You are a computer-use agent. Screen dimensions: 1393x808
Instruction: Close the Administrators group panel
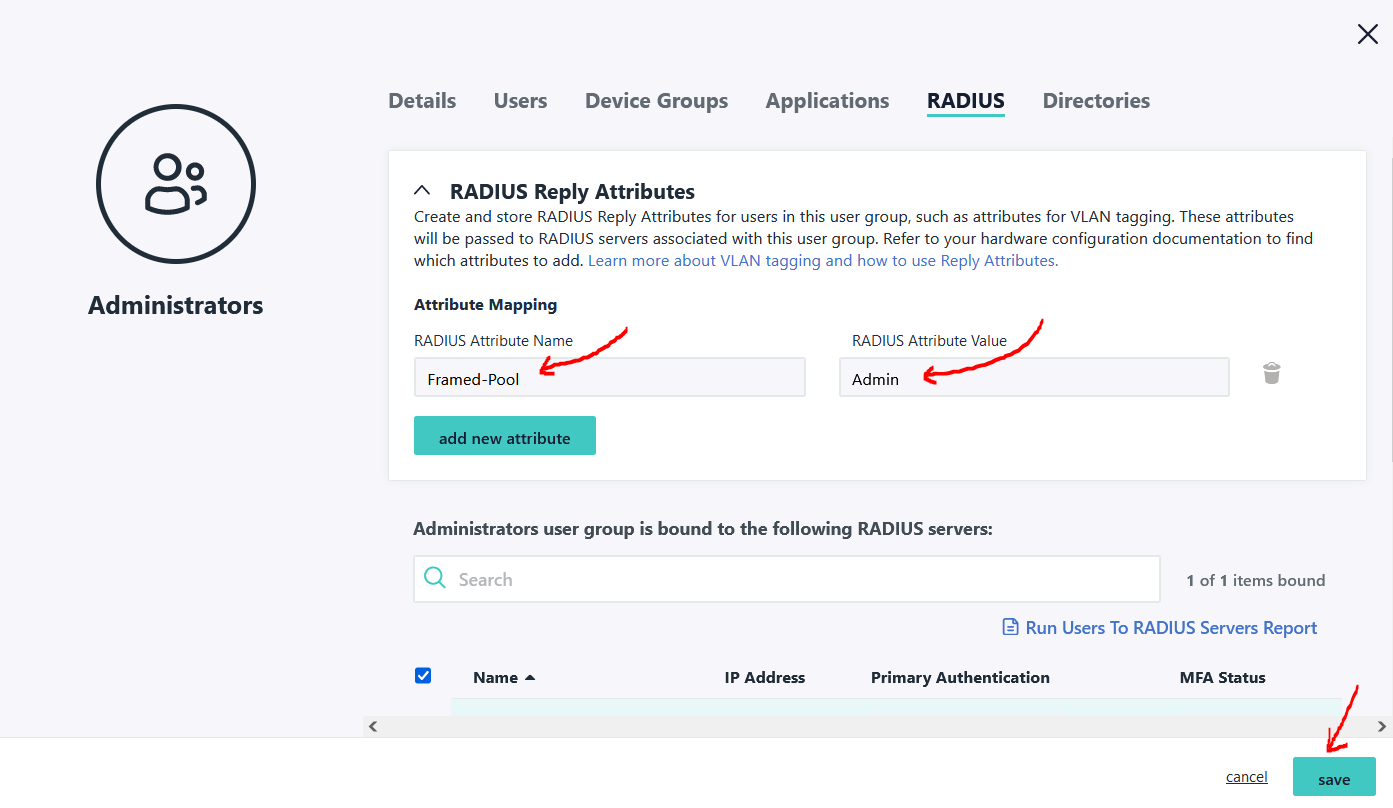tap(1367, 33)
